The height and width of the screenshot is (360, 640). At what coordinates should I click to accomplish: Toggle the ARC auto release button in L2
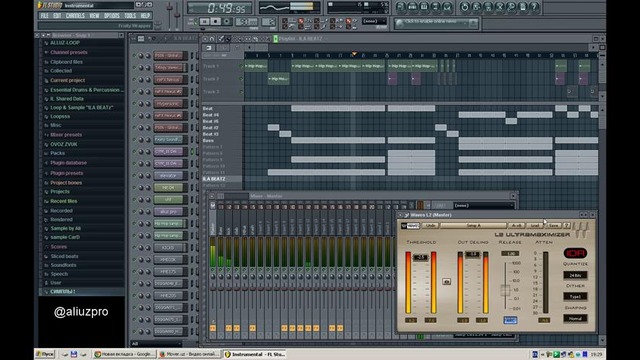pos(510,320)
